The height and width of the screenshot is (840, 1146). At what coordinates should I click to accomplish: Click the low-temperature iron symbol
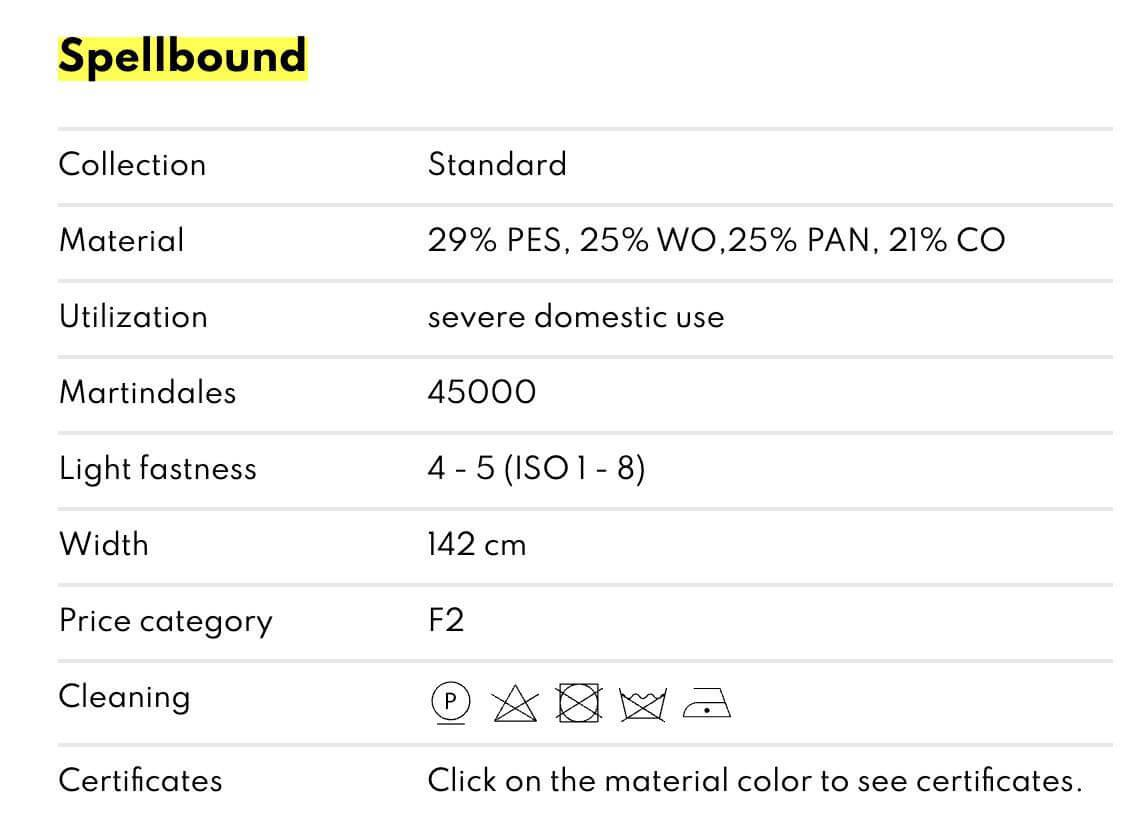[706, 705]
